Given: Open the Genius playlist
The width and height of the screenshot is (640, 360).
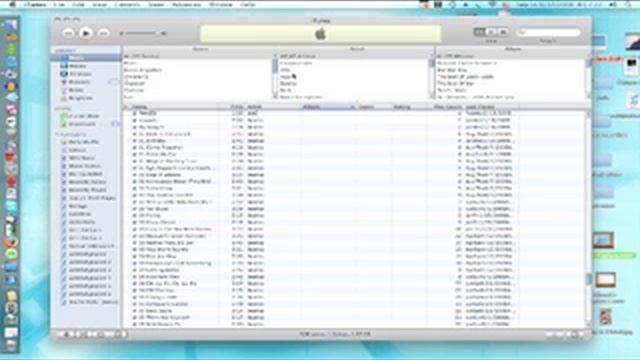Looking at the screenshot, I should click(86, 150).
